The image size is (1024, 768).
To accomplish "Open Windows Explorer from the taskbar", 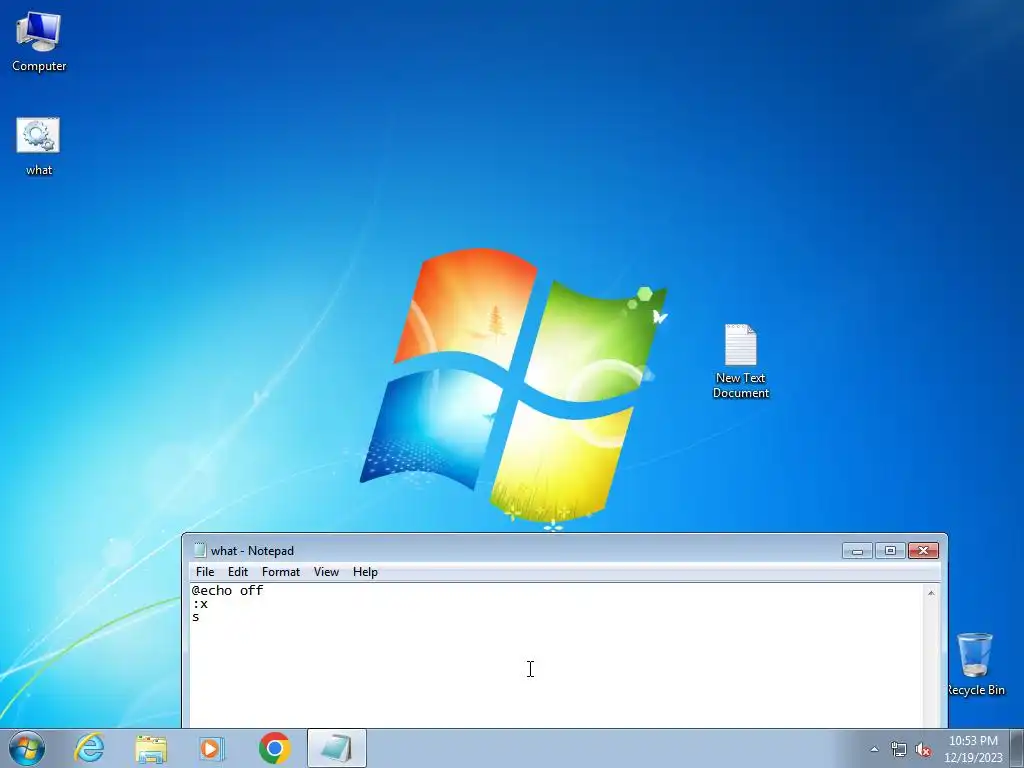I will click(x=151, y=748).
